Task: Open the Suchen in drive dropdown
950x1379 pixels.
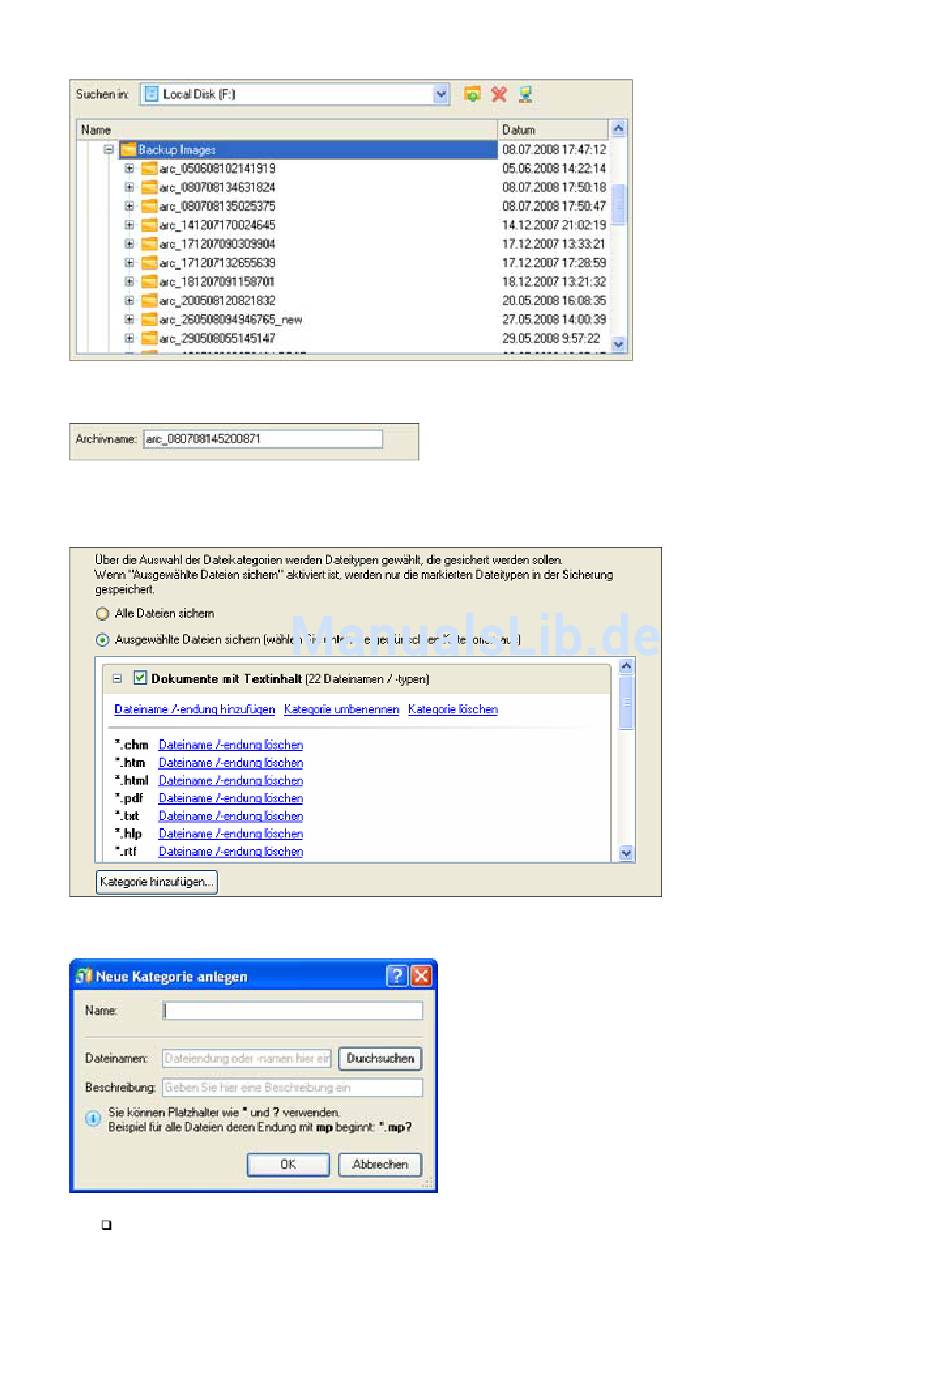Action: [441, 94]
